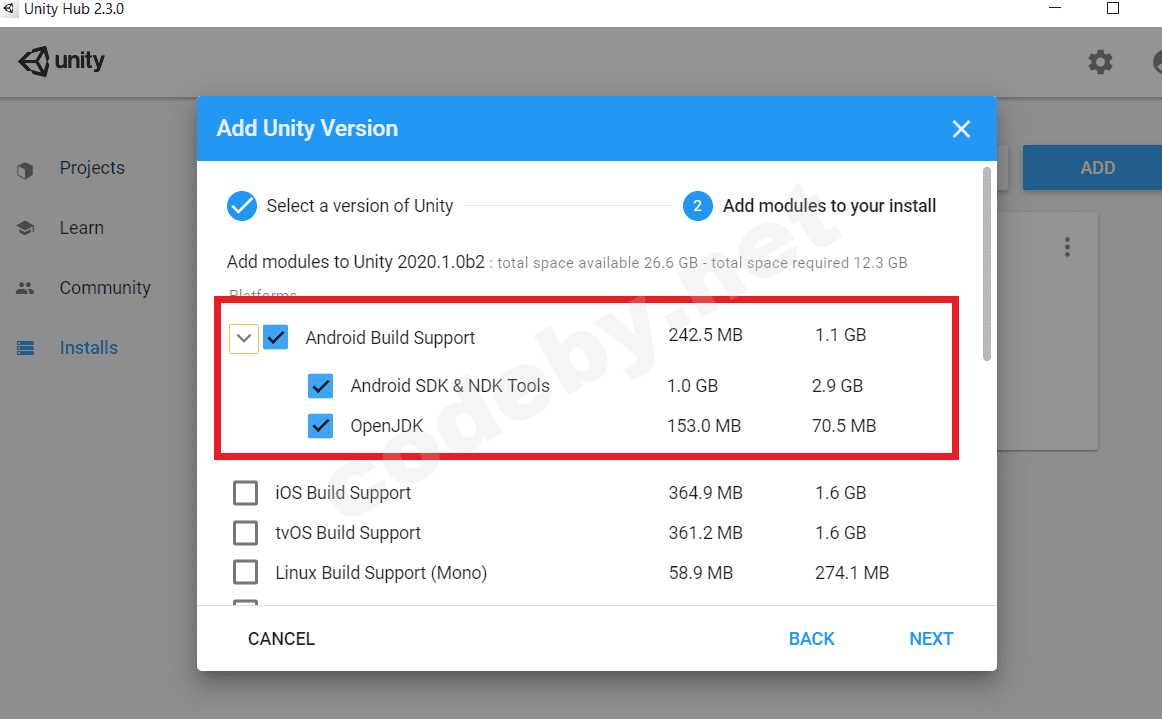Click the Installs list icon
1162x719 pixels.
pyautogui.click(x=26, y=349)
